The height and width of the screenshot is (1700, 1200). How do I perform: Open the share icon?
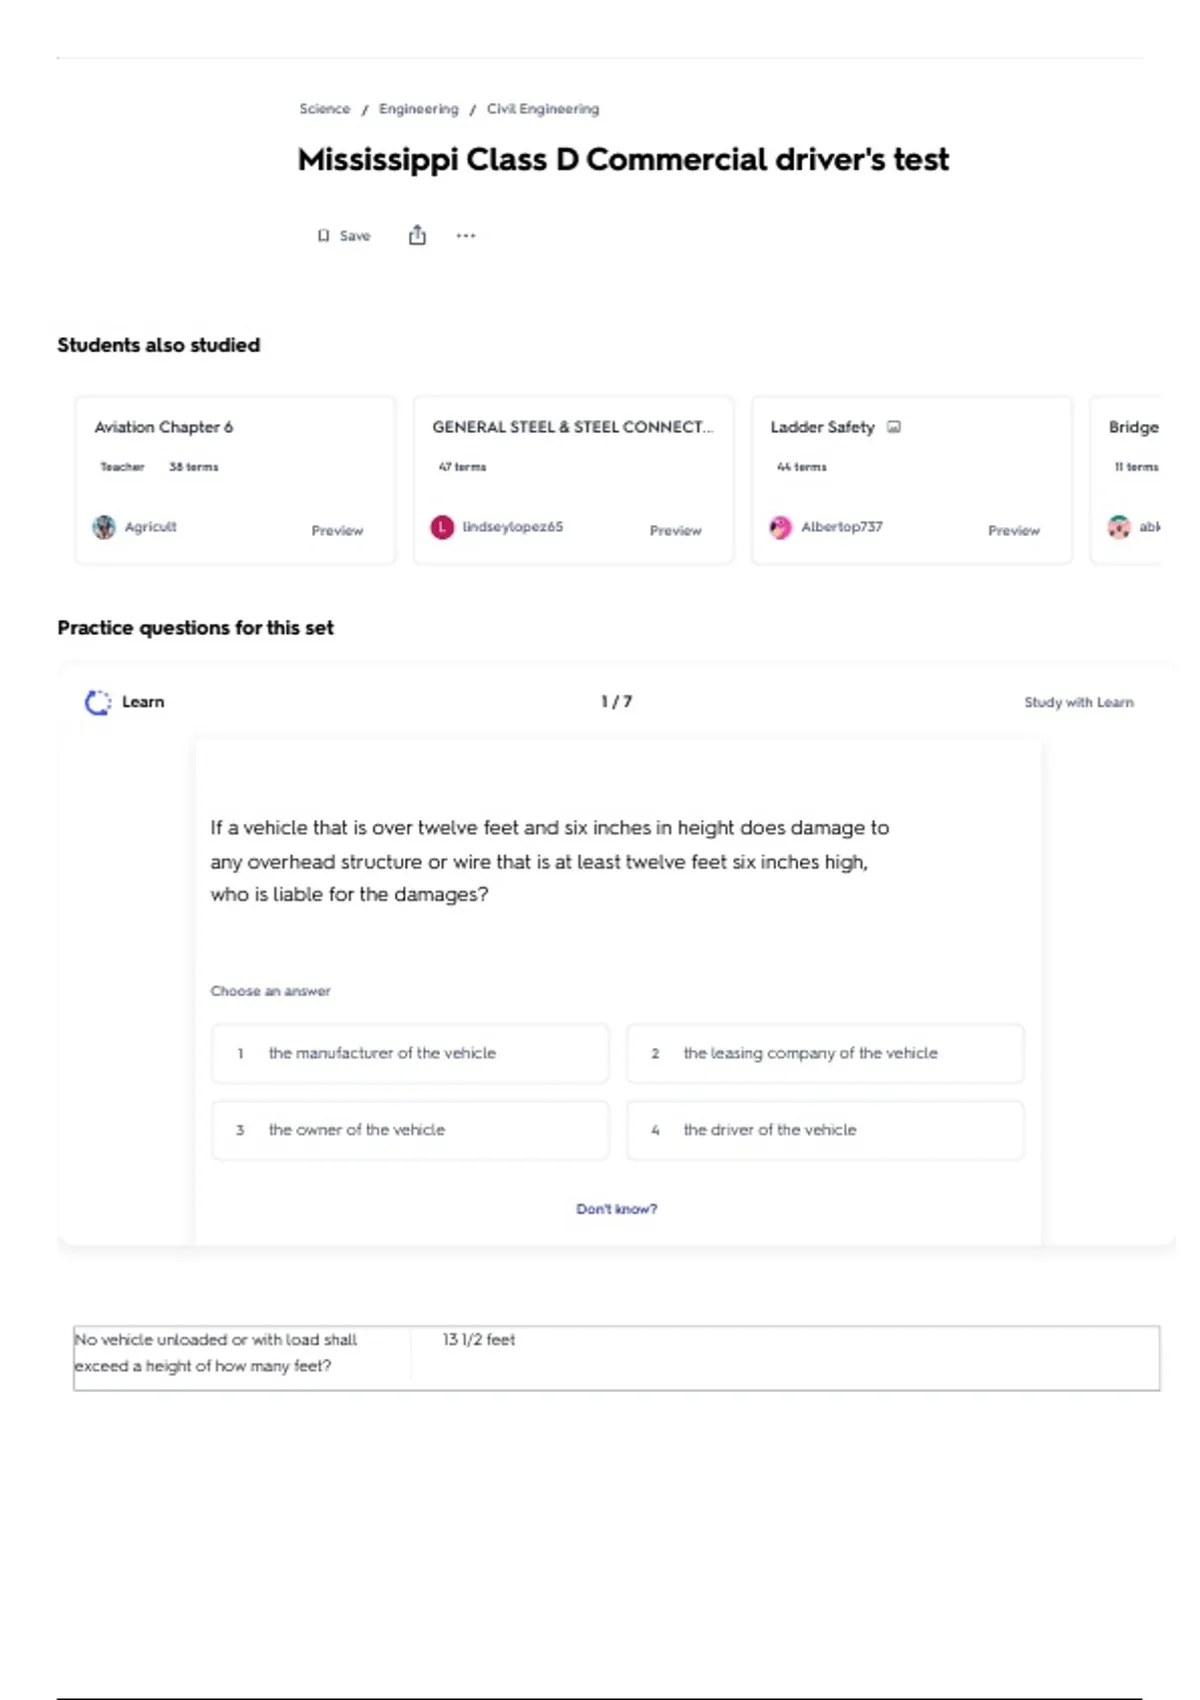pyautogui.click(x=417, y=235)
